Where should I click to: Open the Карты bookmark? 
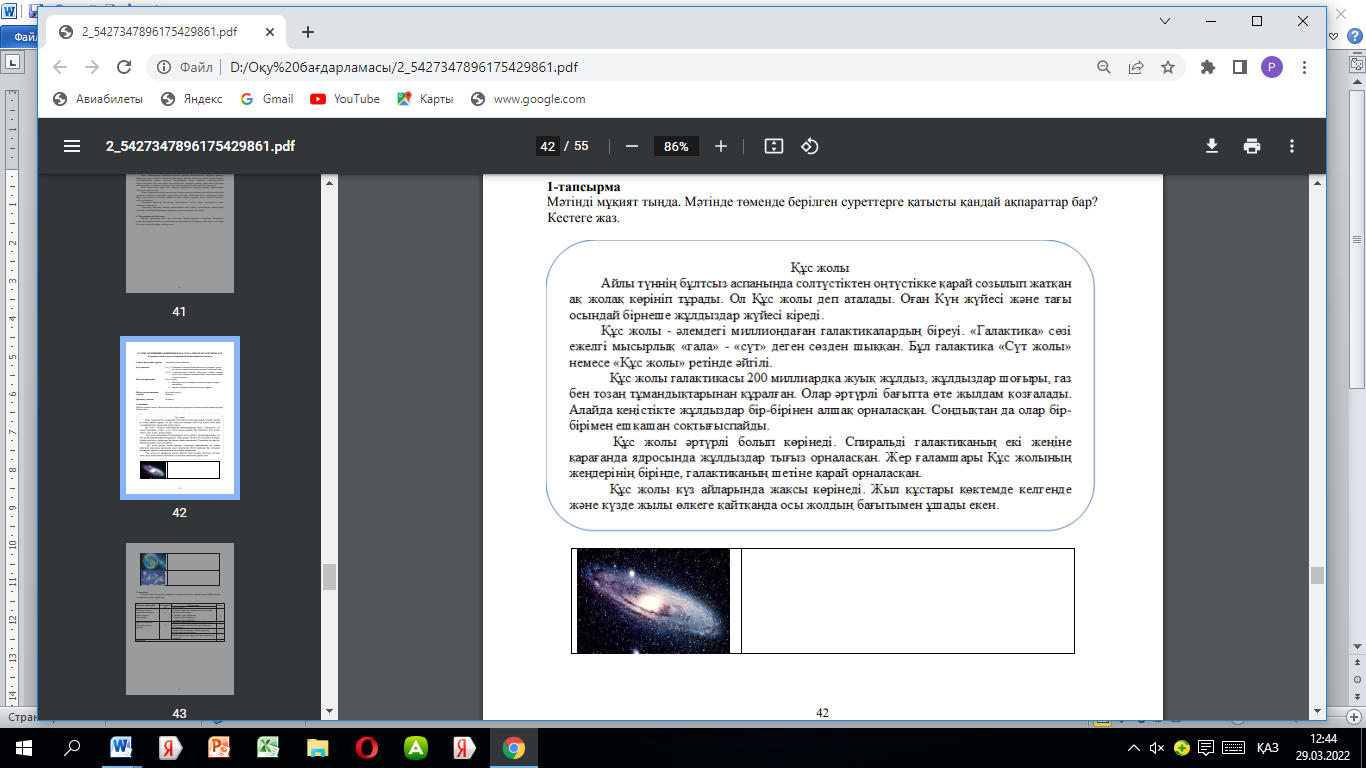click(425, 99)
